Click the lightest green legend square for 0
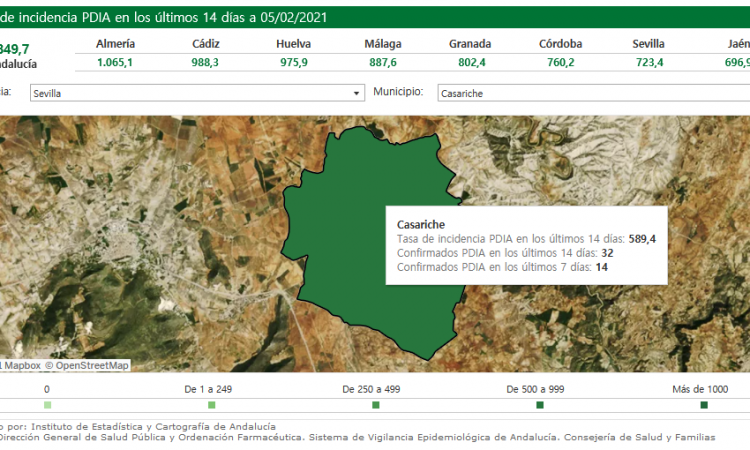Image resolution: width=750 pixels, height=450 pixels. pyautogui.click(x=47, y=405)
